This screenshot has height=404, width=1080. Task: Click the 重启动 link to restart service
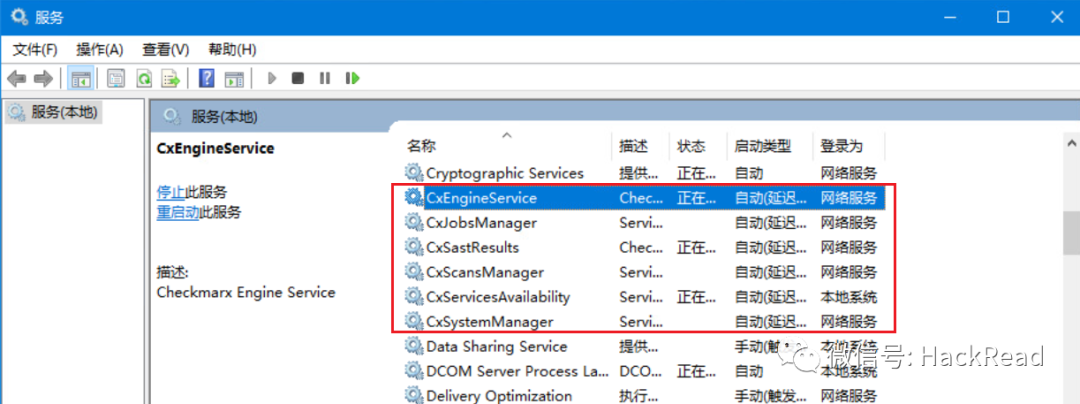[x=178, y=212]
